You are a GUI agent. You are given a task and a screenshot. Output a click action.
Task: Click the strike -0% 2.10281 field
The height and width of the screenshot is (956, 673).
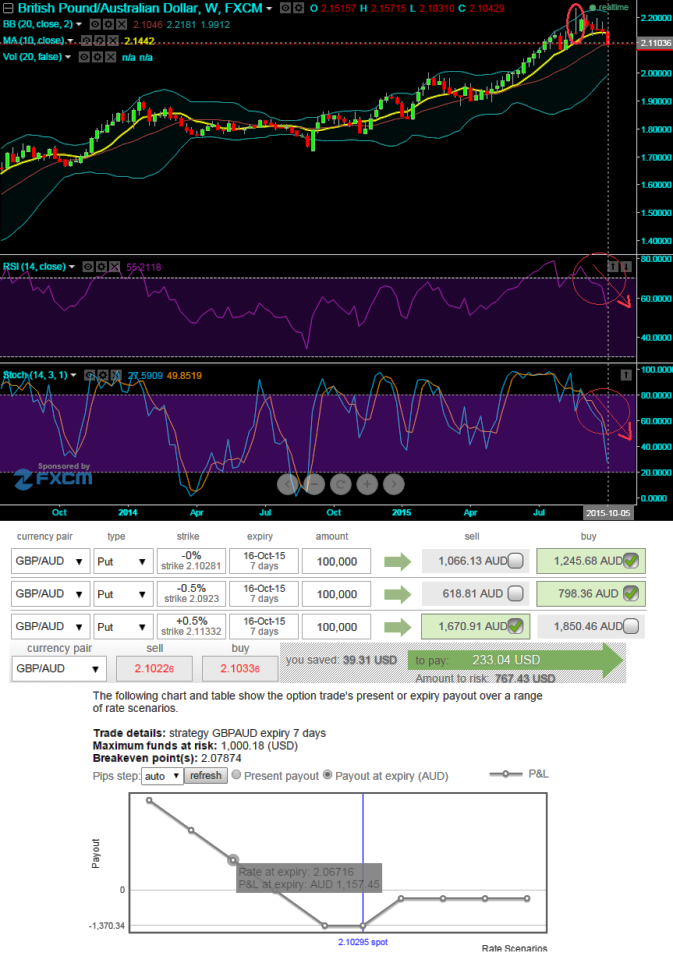point(191,561)
